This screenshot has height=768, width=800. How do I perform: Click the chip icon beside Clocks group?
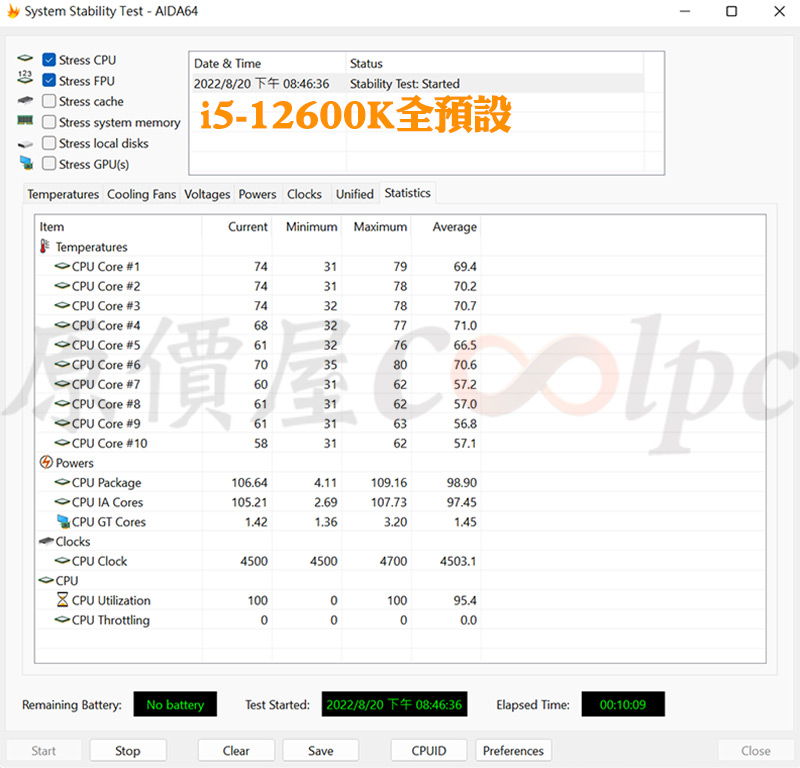pos(46,540)
